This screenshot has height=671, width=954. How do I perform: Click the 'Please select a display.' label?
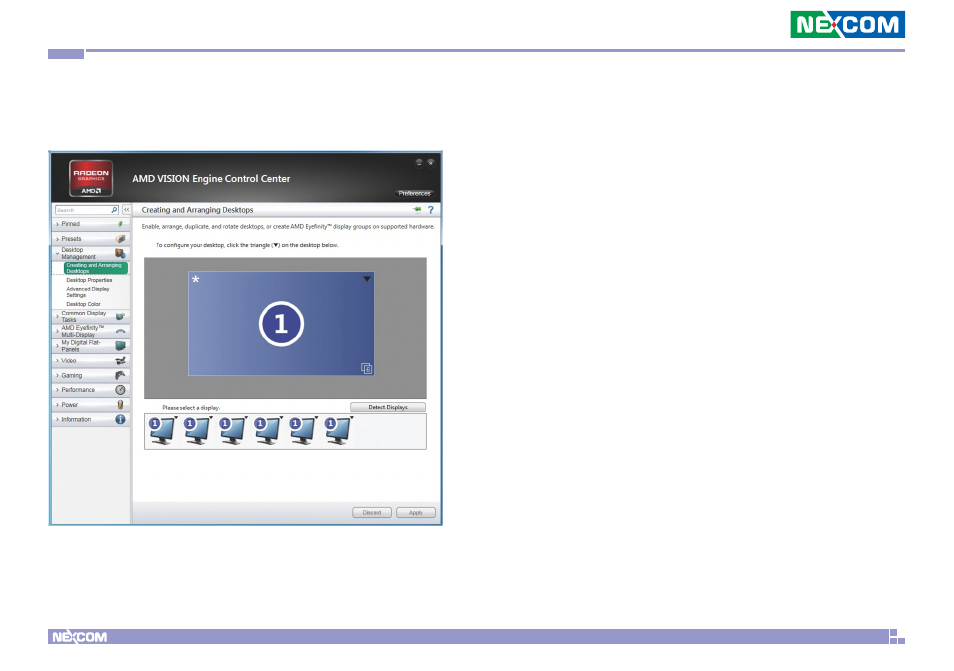(x=191, y=408)
